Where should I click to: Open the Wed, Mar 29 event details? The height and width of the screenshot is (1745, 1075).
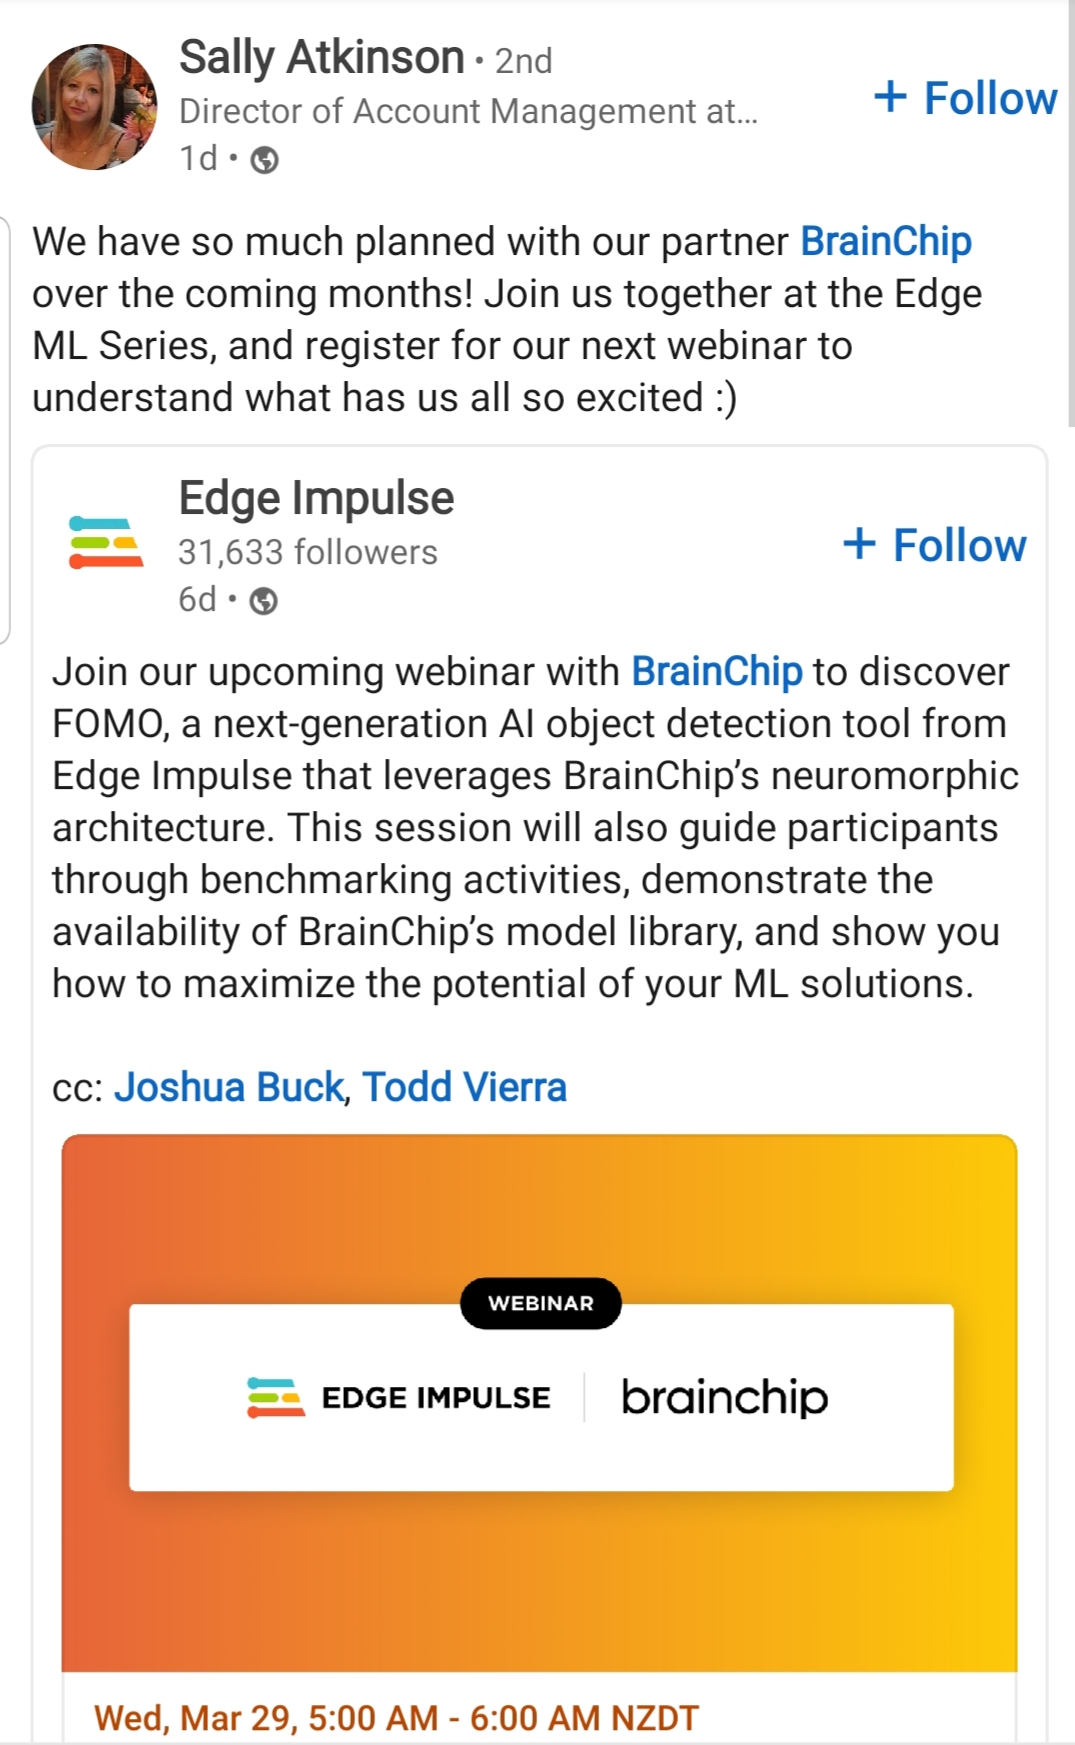(x=396, y=1718)
